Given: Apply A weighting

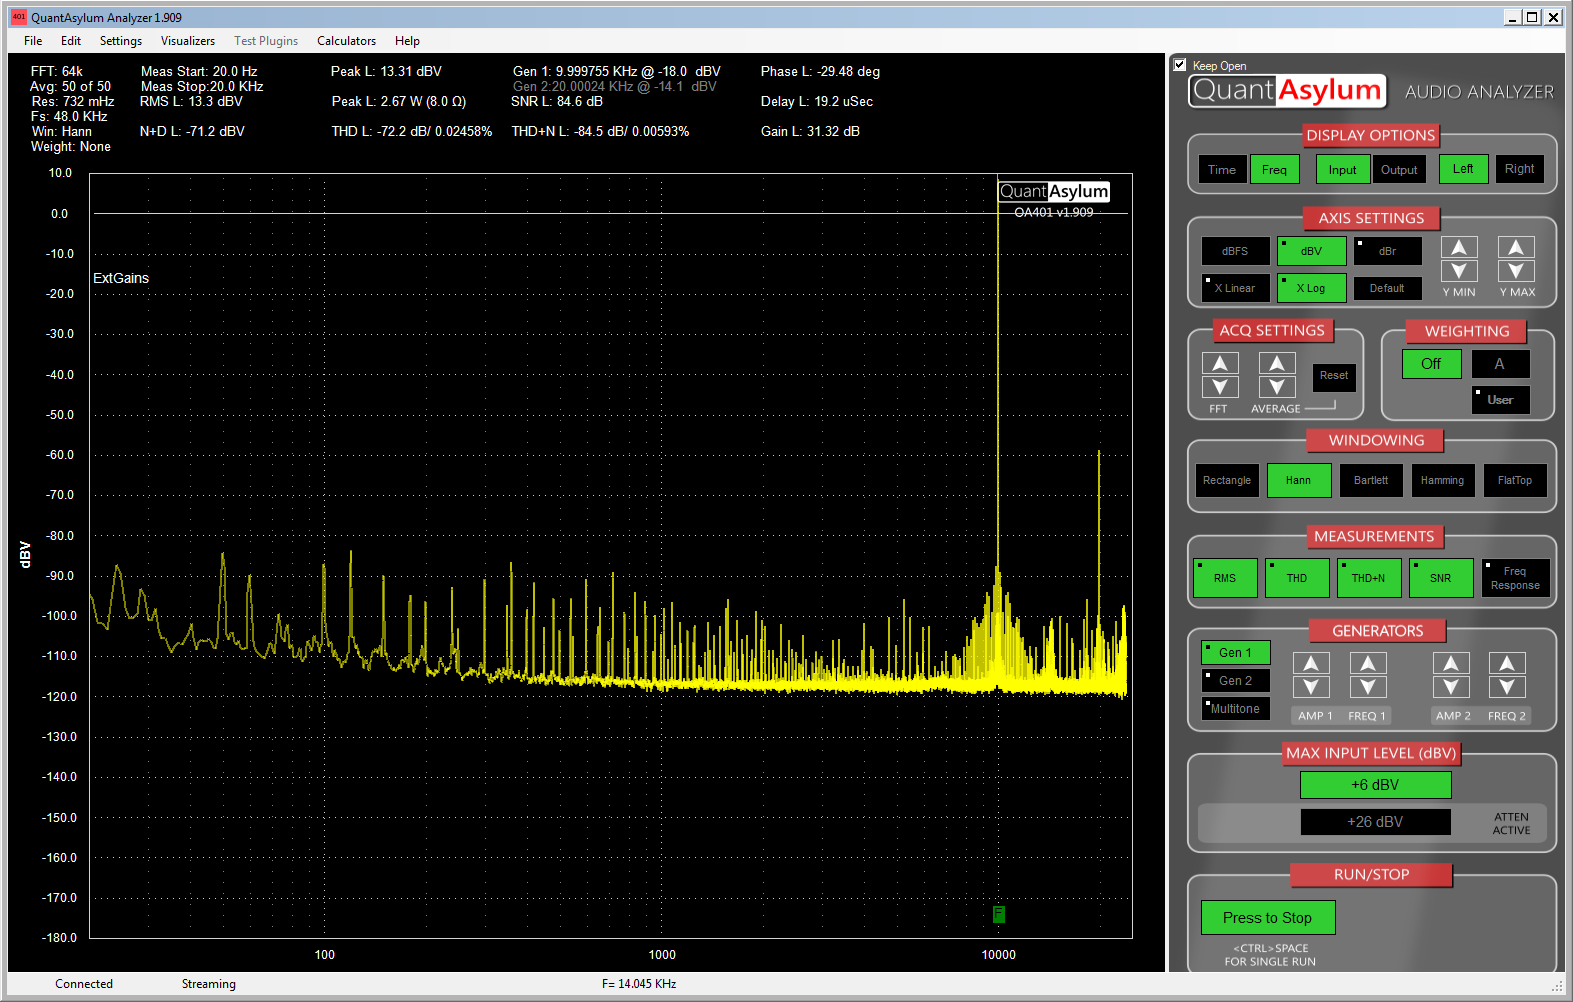Looking at the screenshot, I should tap(1500, 364).
